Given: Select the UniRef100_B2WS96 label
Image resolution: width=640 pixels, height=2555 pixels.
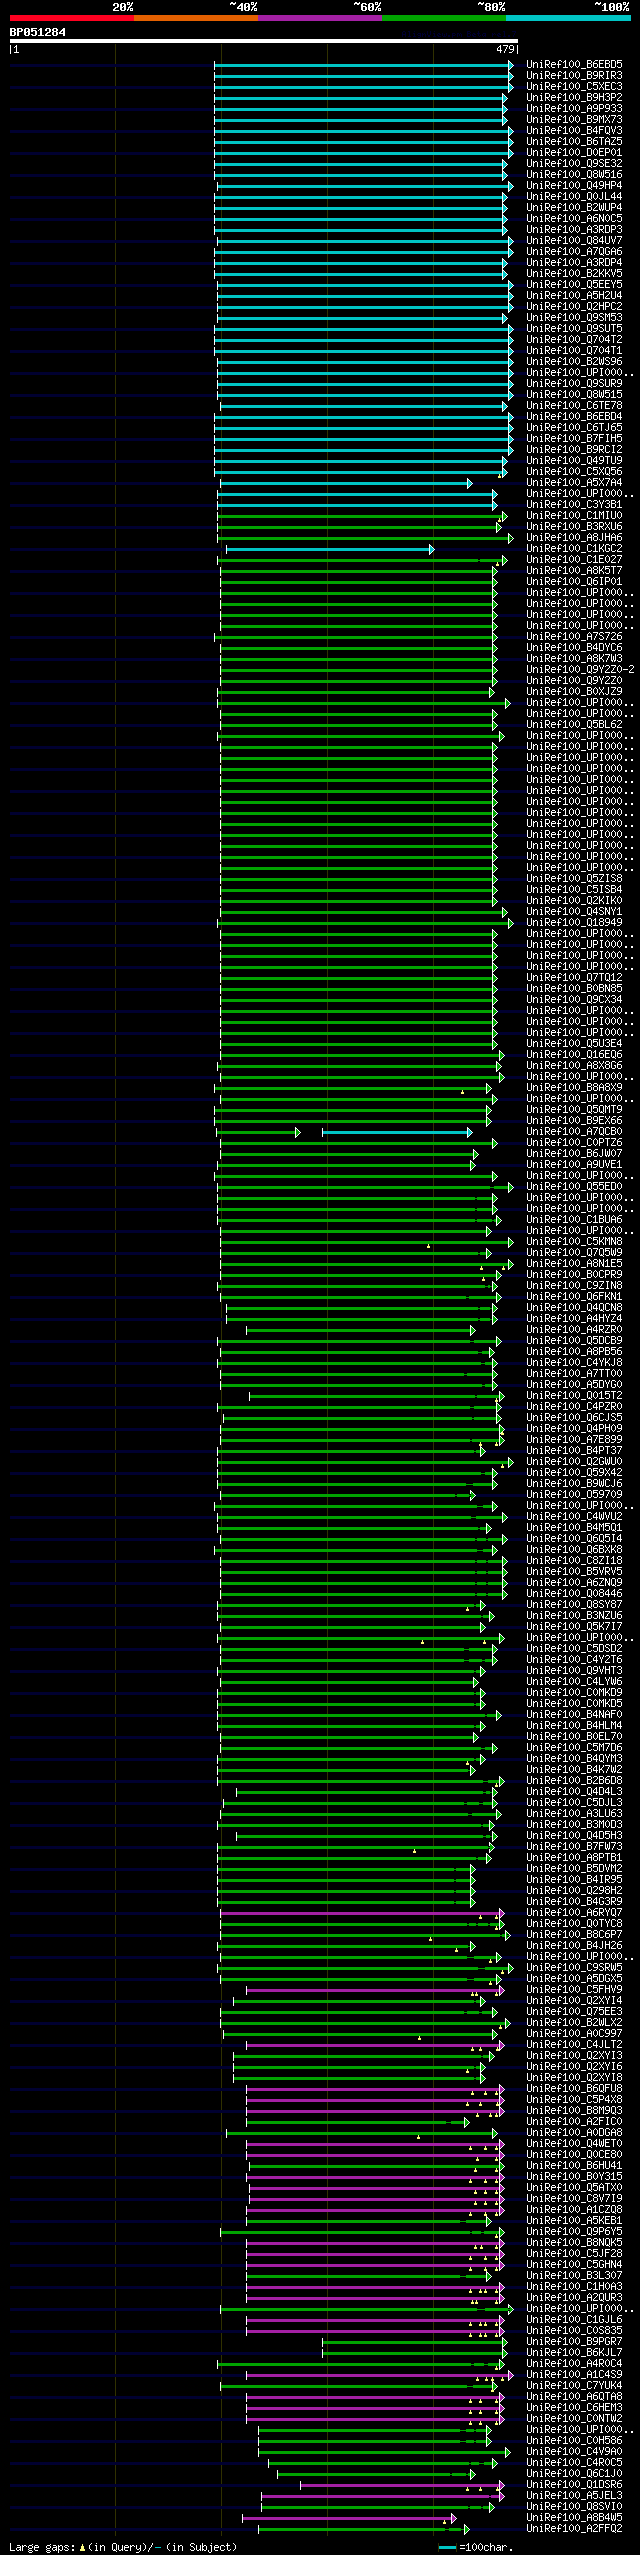Looking at the screenshot, I should (574, 362).
